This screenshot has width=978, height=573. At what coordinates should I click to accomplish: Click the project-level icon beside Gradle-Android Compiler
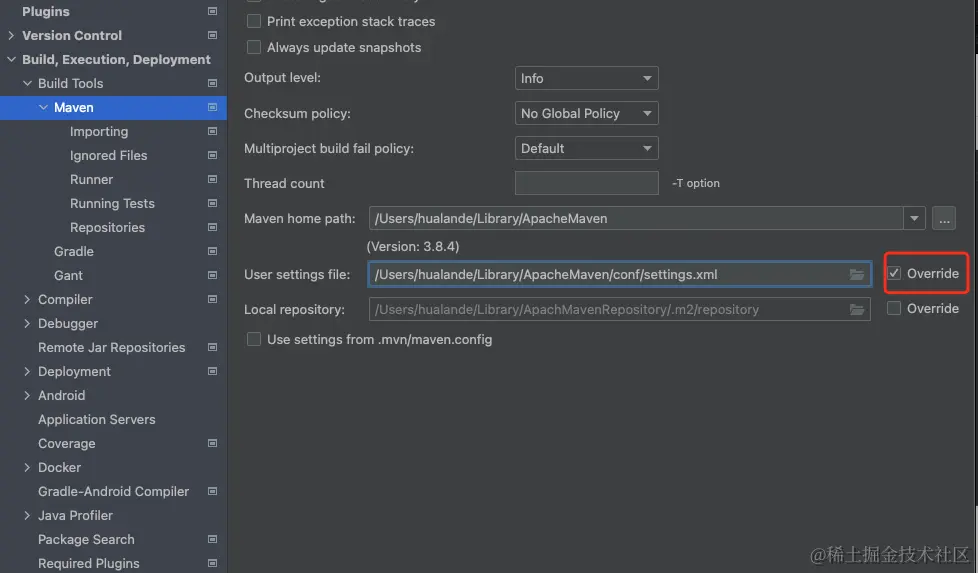pos(212,491)
